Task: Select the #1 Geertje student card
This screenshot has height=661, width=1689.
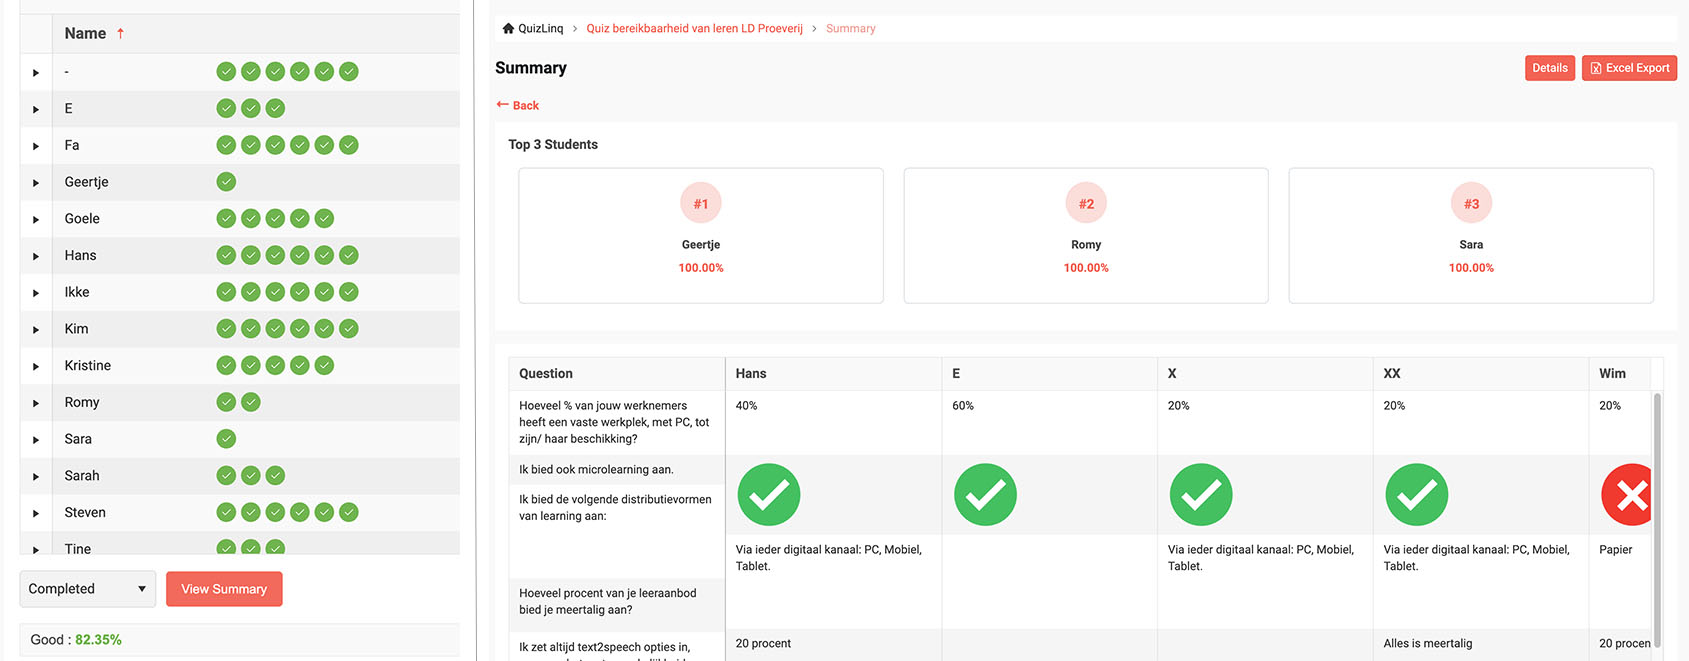Action: 700,235
